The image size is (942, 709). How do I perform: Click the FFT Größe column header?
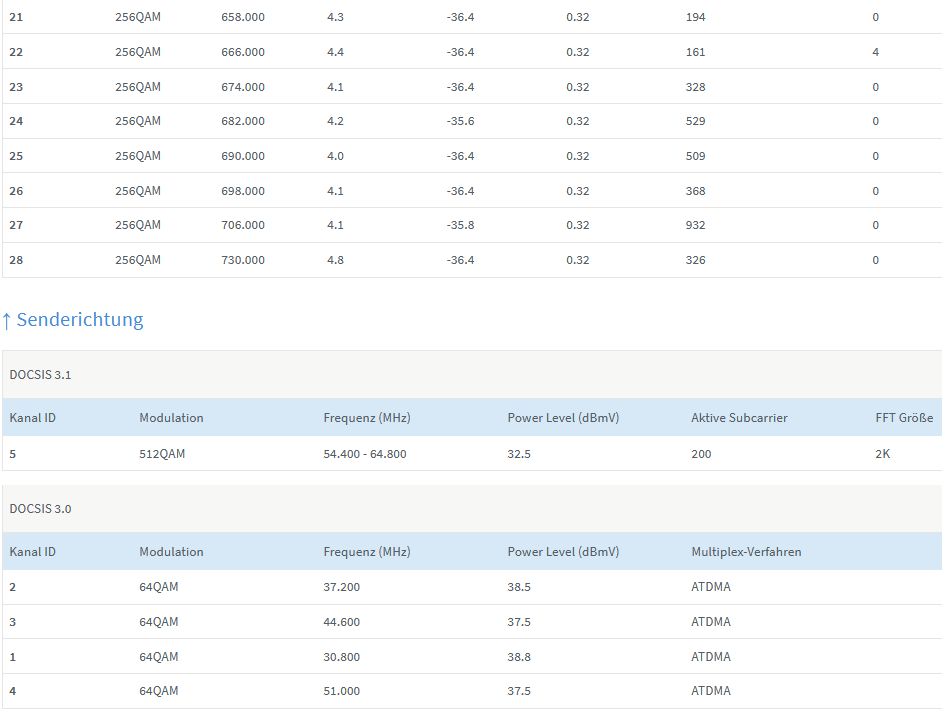pos(904,418)
